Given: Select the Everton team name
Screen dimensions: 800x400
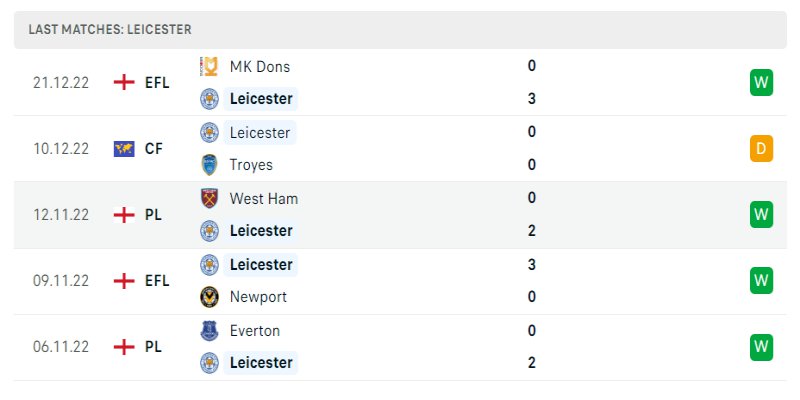Looking at the screenshot, I should pos(254,330).
